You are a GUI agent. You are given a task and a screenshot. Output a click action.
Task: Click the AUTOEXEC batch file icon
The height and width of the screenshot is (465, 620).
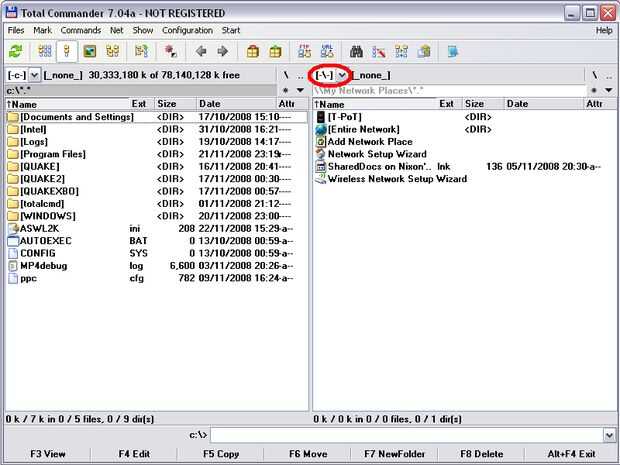(13, 241)
